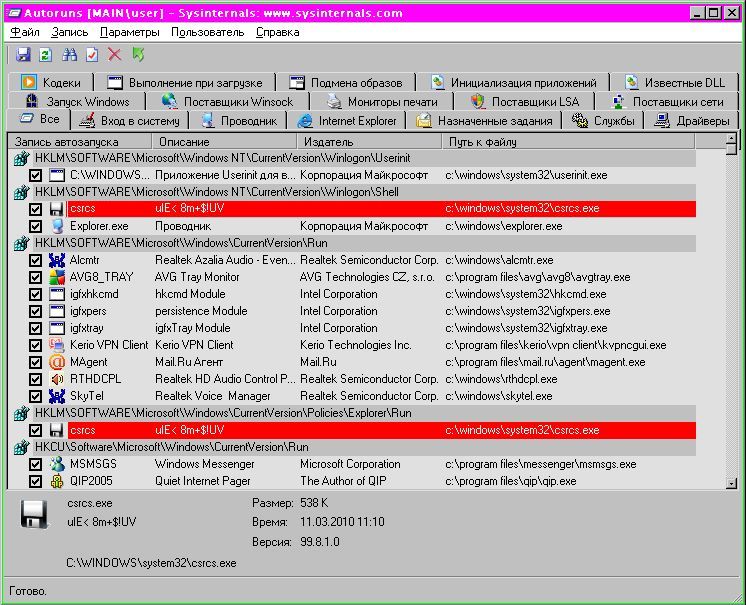Open the Службы tab
This screenshot has width=746, height=605.
pyautogui.click(x=603, y=121)
